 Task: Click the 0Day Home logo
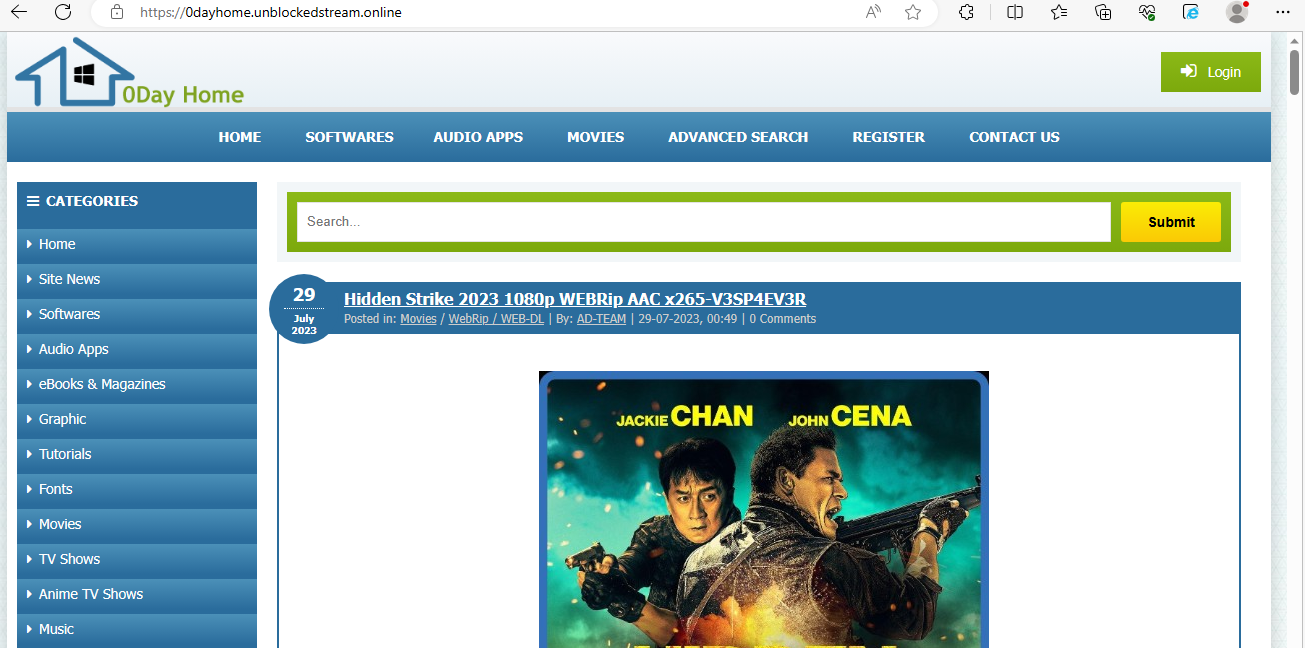(129, 74)
